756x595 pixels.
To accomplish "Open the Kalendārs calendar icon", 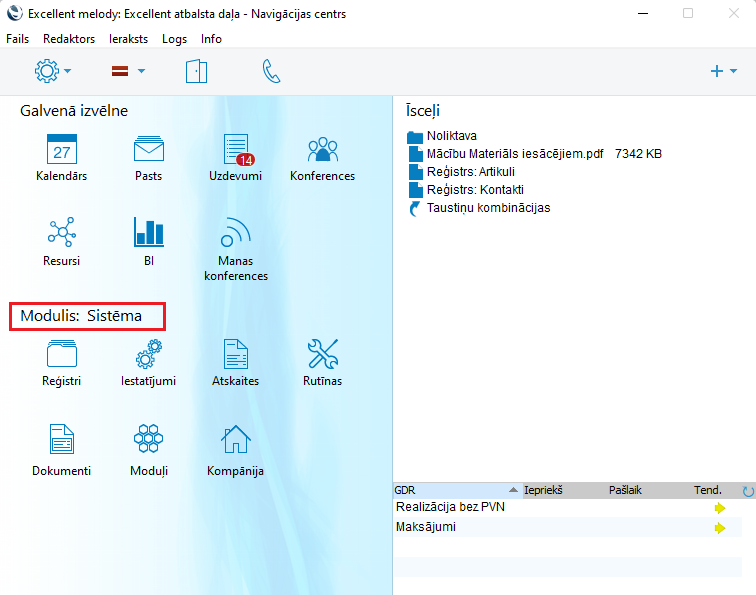I will [x=62, y=150].
